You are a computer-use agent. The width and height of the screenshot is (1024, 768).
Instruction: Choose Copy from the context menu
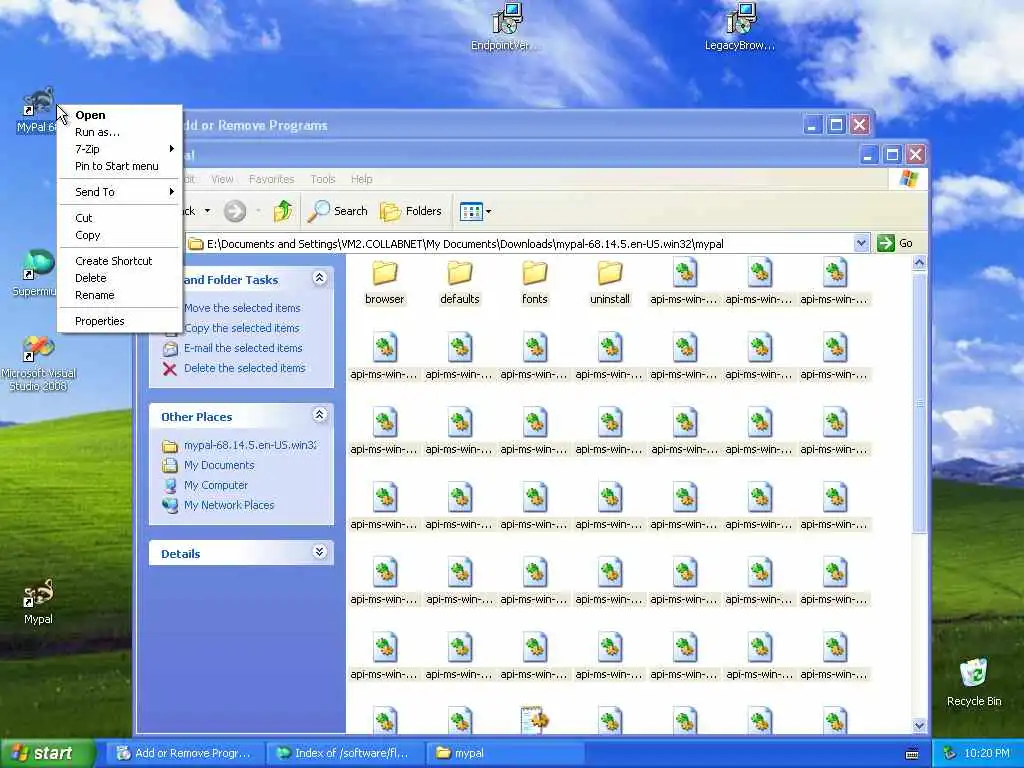[88, 234]
